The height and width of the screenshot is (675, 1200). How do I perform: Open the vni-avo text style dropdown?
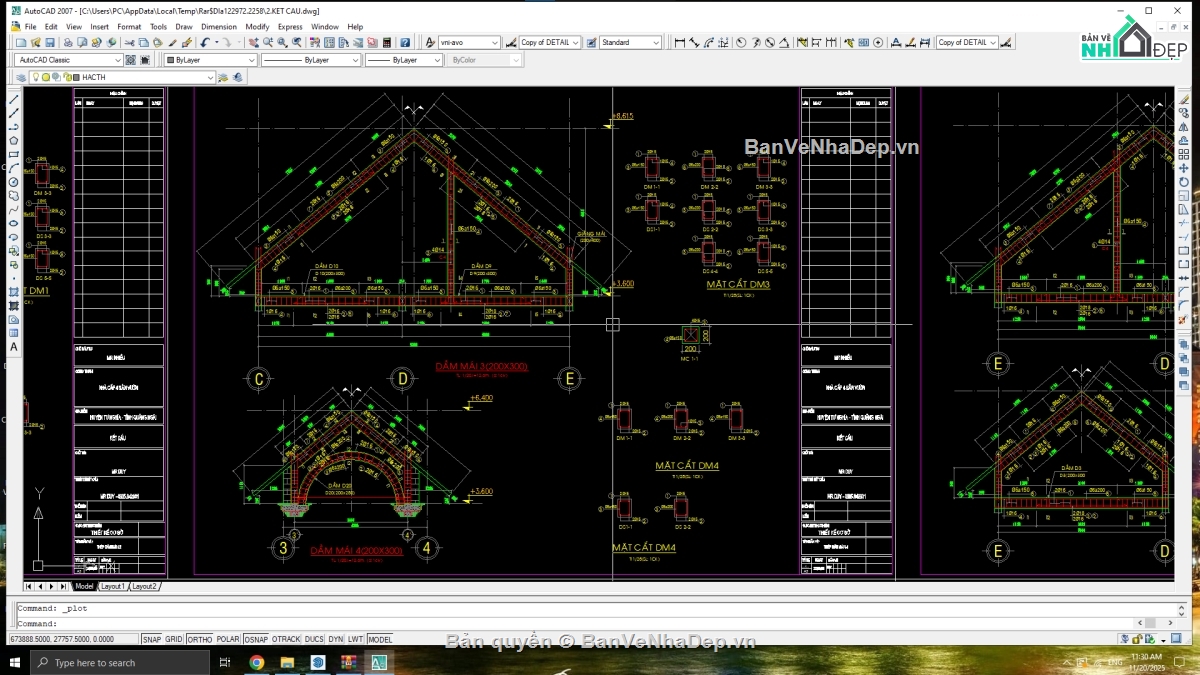click(x=470, y=43)
